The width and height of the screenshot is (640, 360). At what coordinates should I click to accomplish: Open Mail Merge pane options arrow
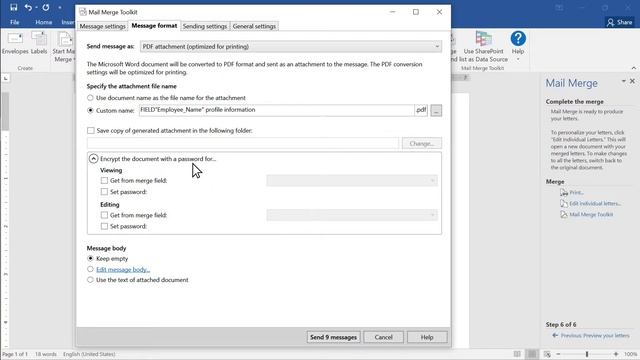click(x=624, y=81)
